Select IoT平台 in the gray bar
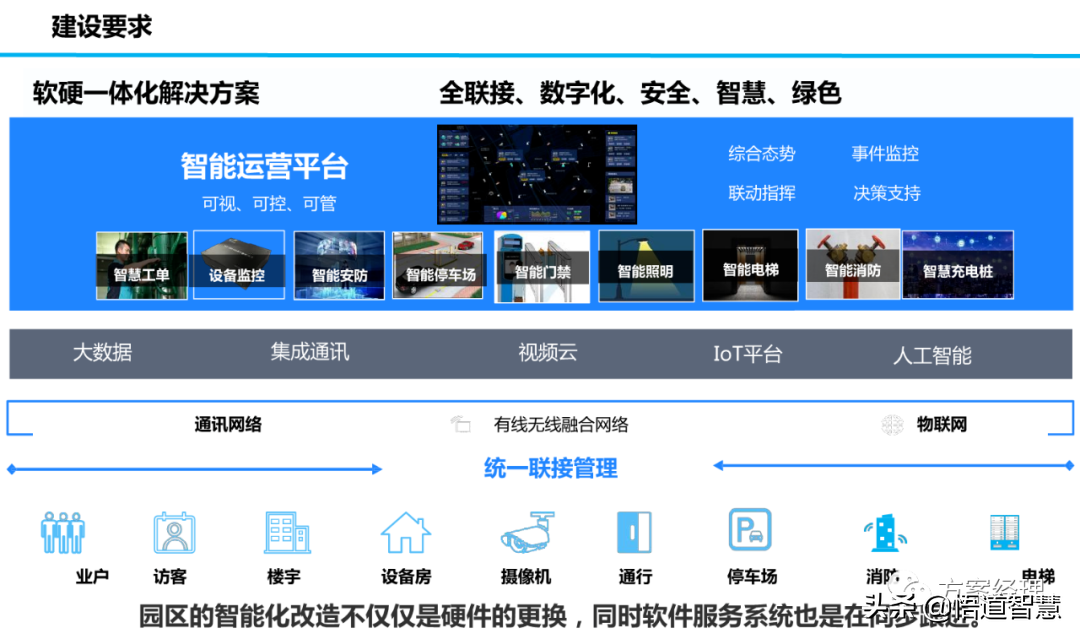The height and width of the screenshot is (639, 1080). (x=747, y=354)
